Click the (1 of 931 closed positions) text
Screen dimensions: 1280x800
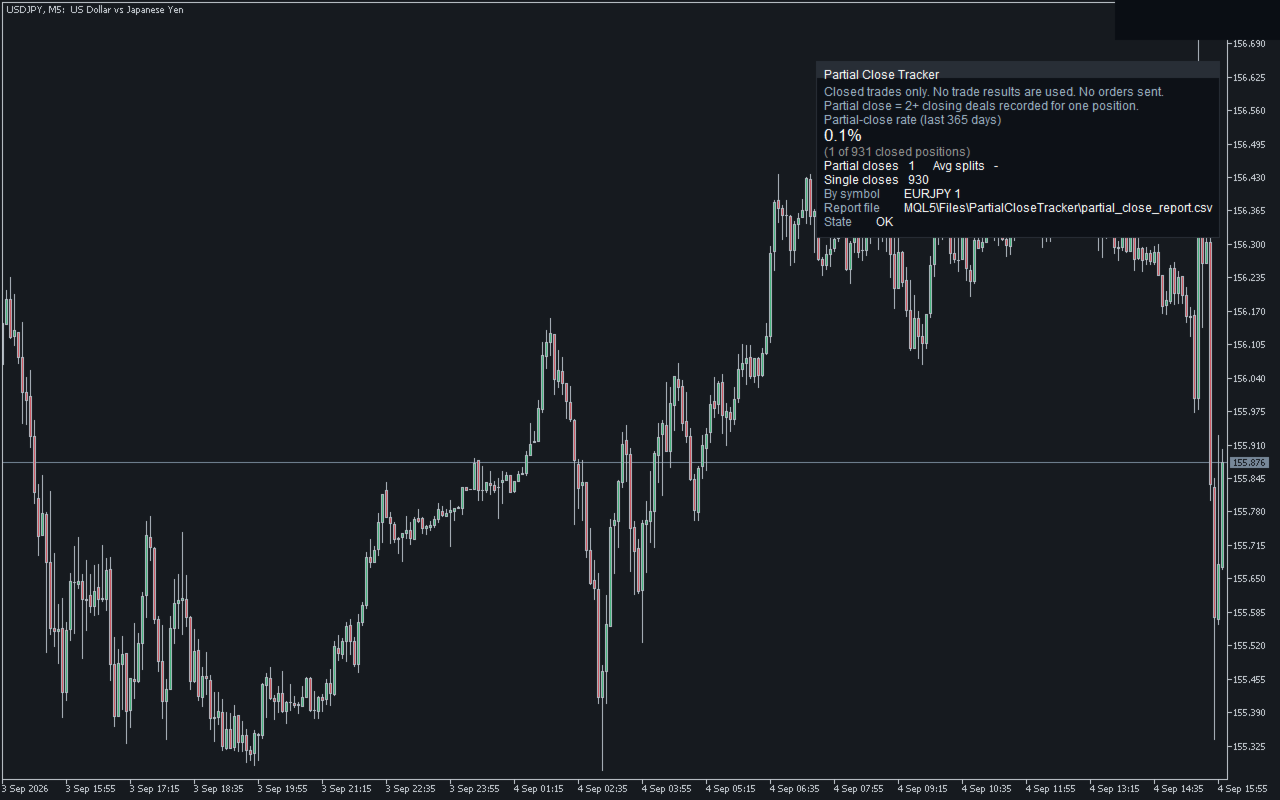[x=897, y=152]
